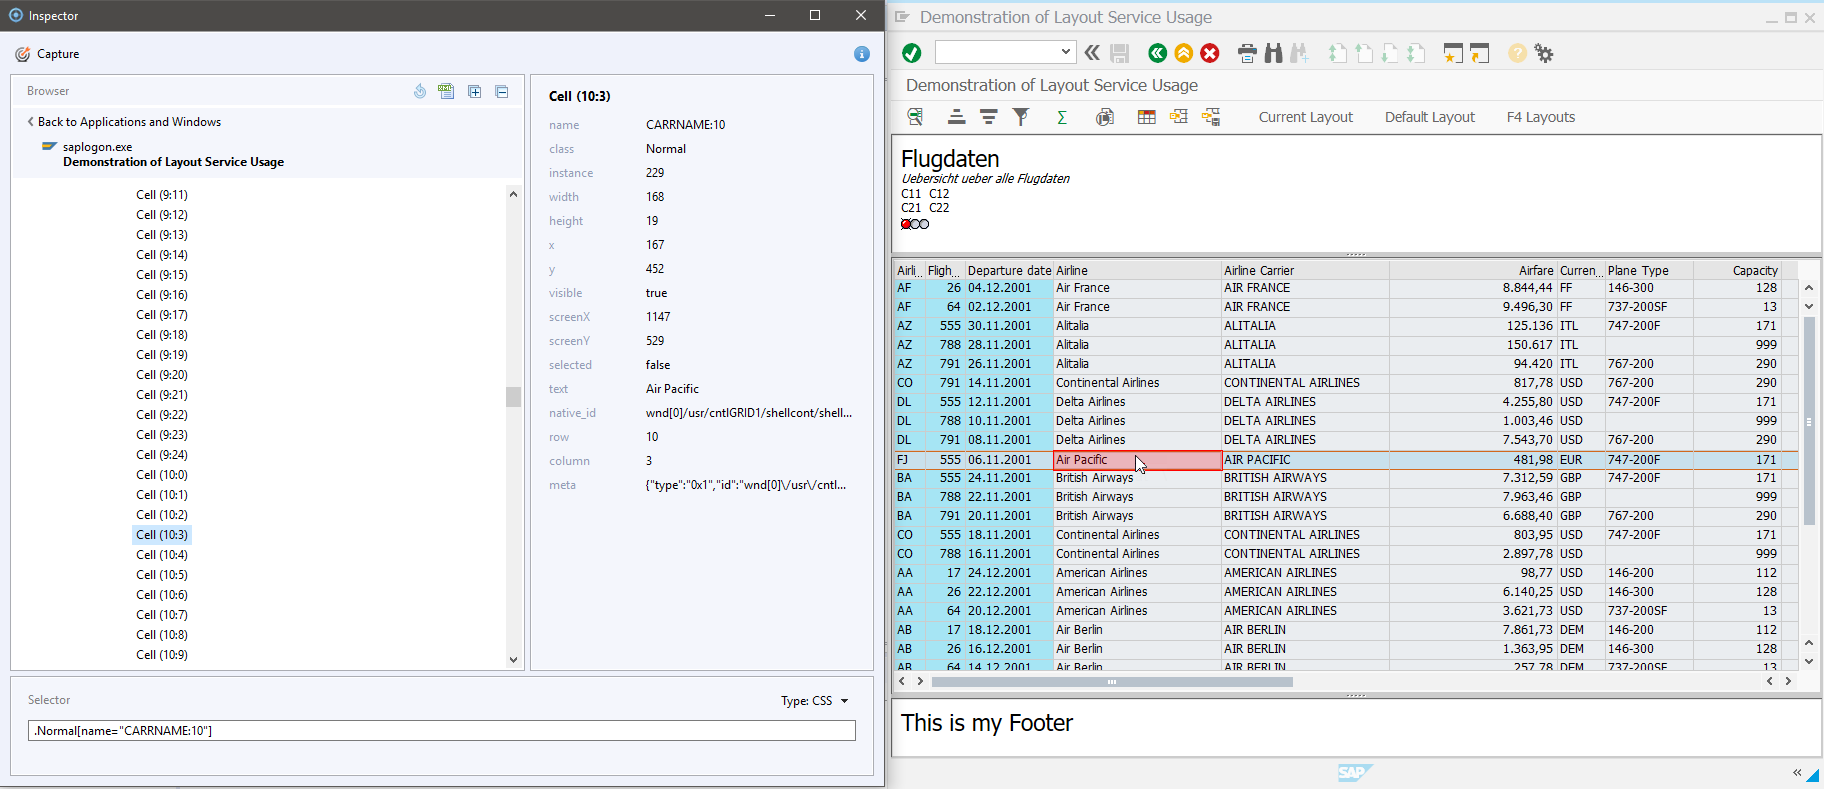Click the Capacity column header

tap(1739, 270)
